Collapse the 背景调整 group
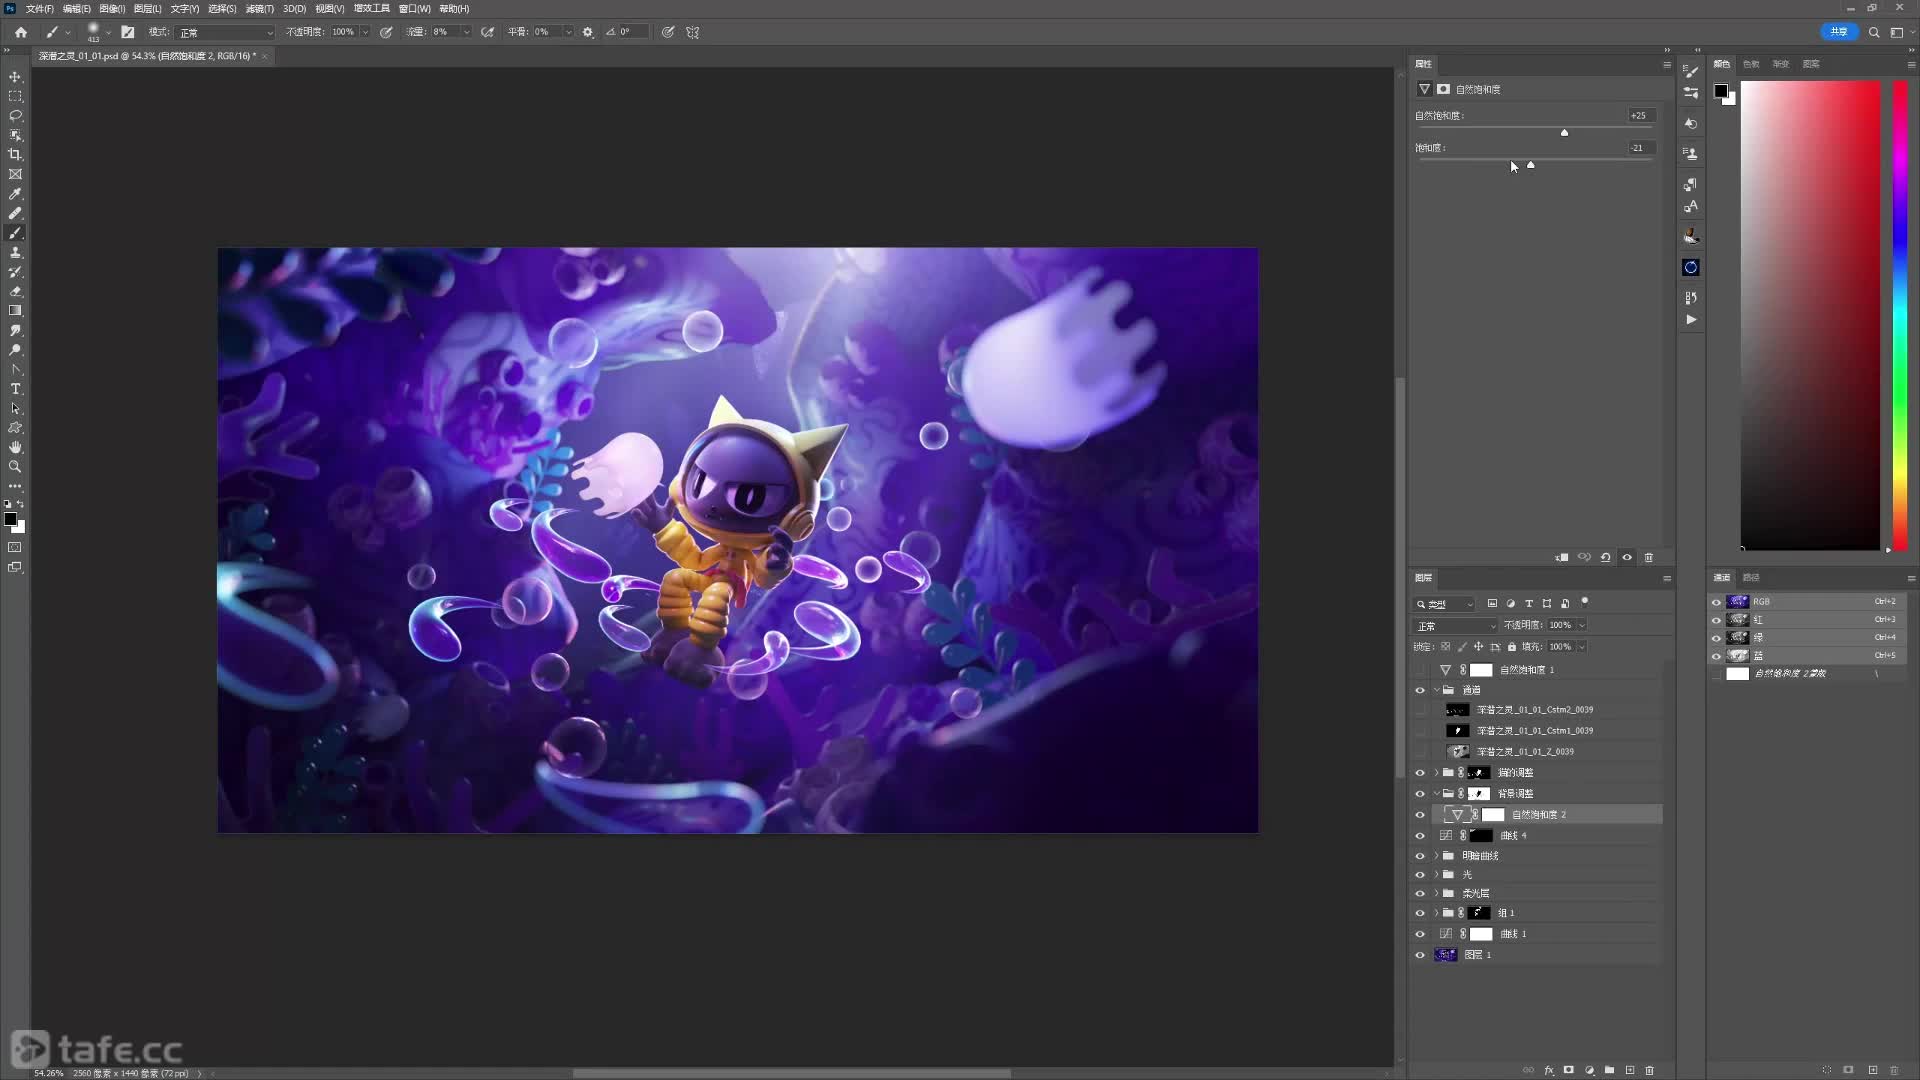This screenshot has width=1920, height=1080. [x=1437, y=794]
